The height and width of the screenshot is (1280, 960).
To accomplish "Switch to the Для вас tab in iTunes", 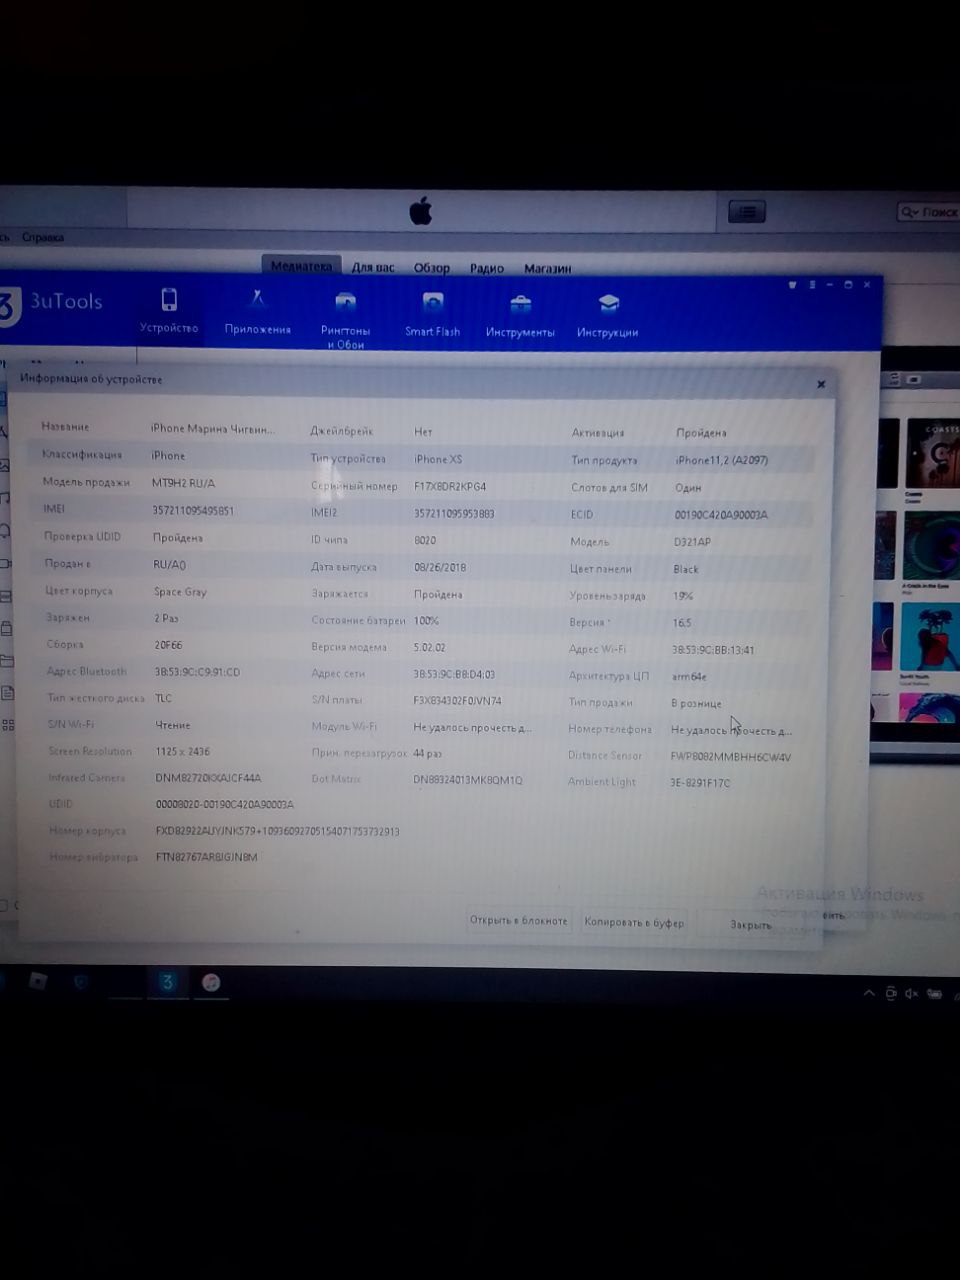I will 373,268.
